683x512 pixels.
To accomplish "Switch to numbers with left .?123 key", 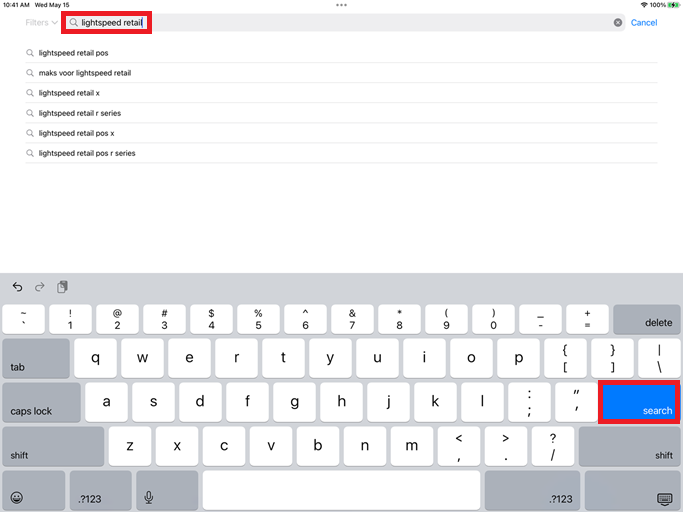I will click(101, 490).
